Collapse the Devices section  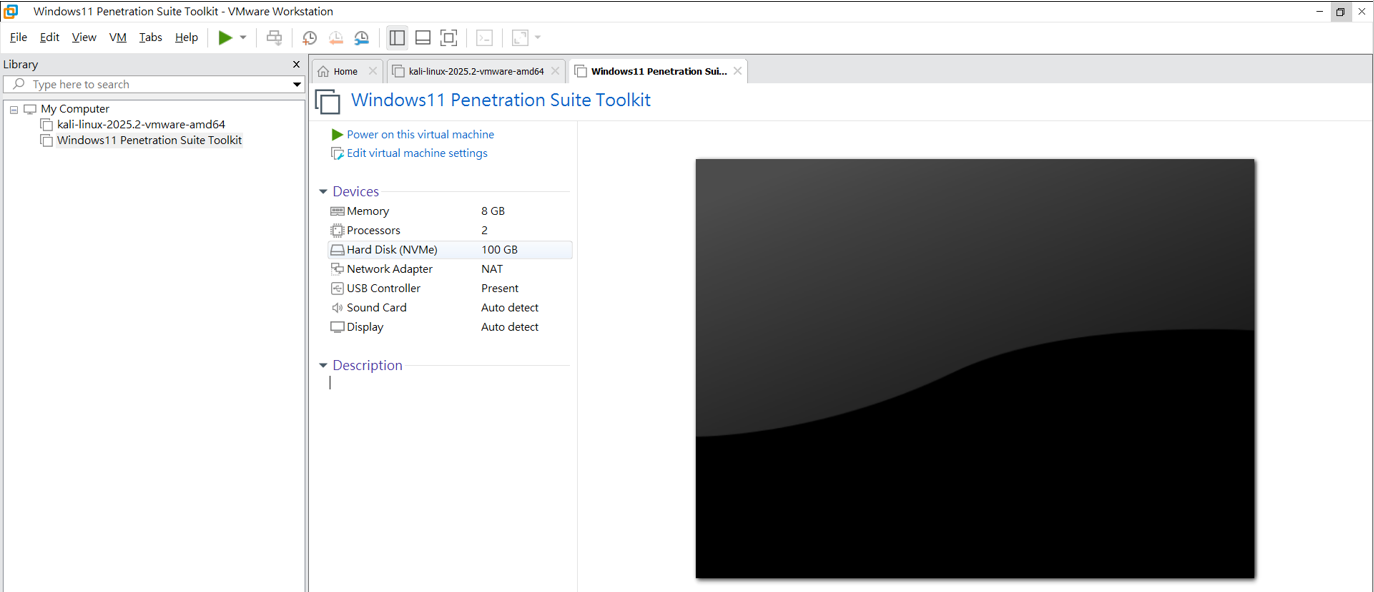[x=323, y=192]
